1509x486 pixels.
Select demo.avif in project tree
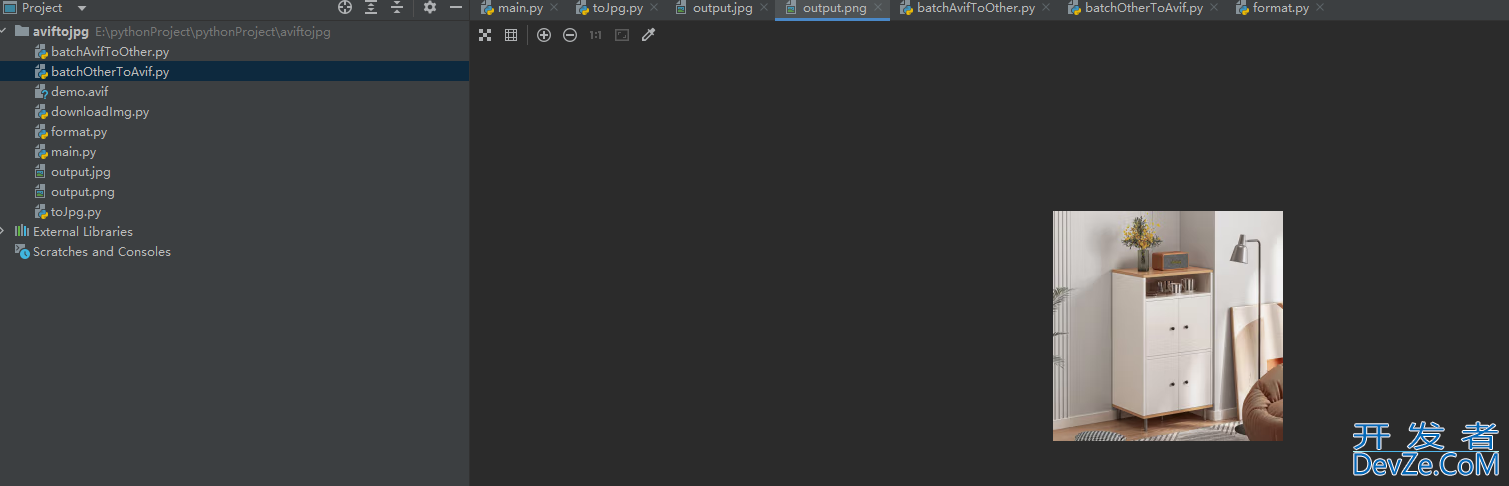point(79,92)
